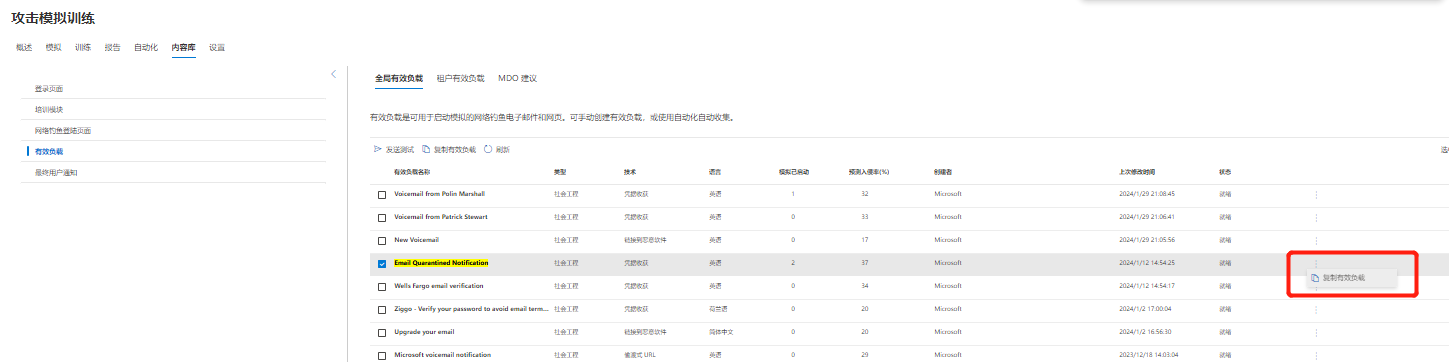The image size is (1449, 362).
Task: Open more options for Ziggo password row
Action: coord(1316,309)
